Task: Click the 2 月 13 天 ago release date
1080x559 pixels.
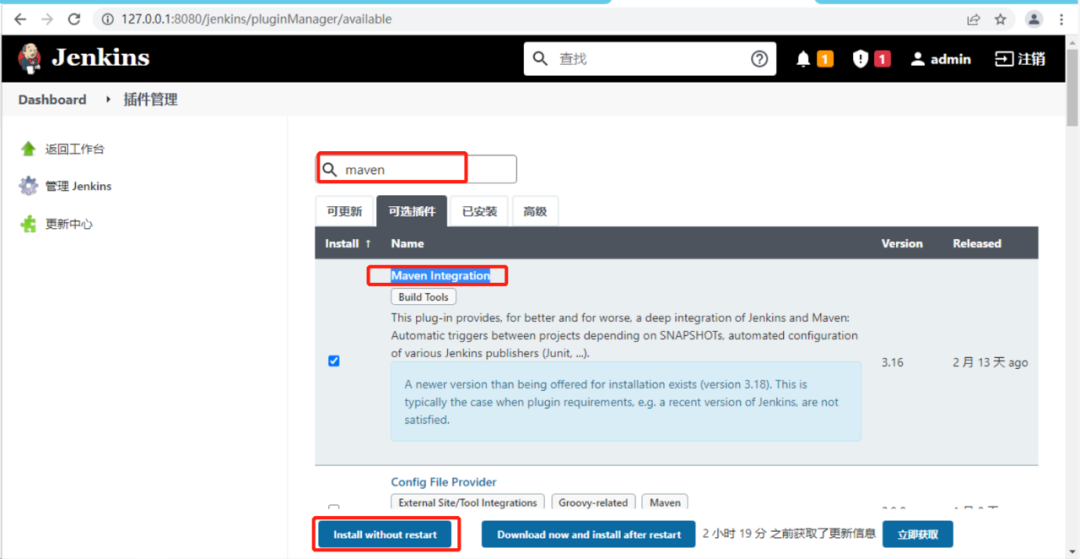Action: click(x=990, y=362)
